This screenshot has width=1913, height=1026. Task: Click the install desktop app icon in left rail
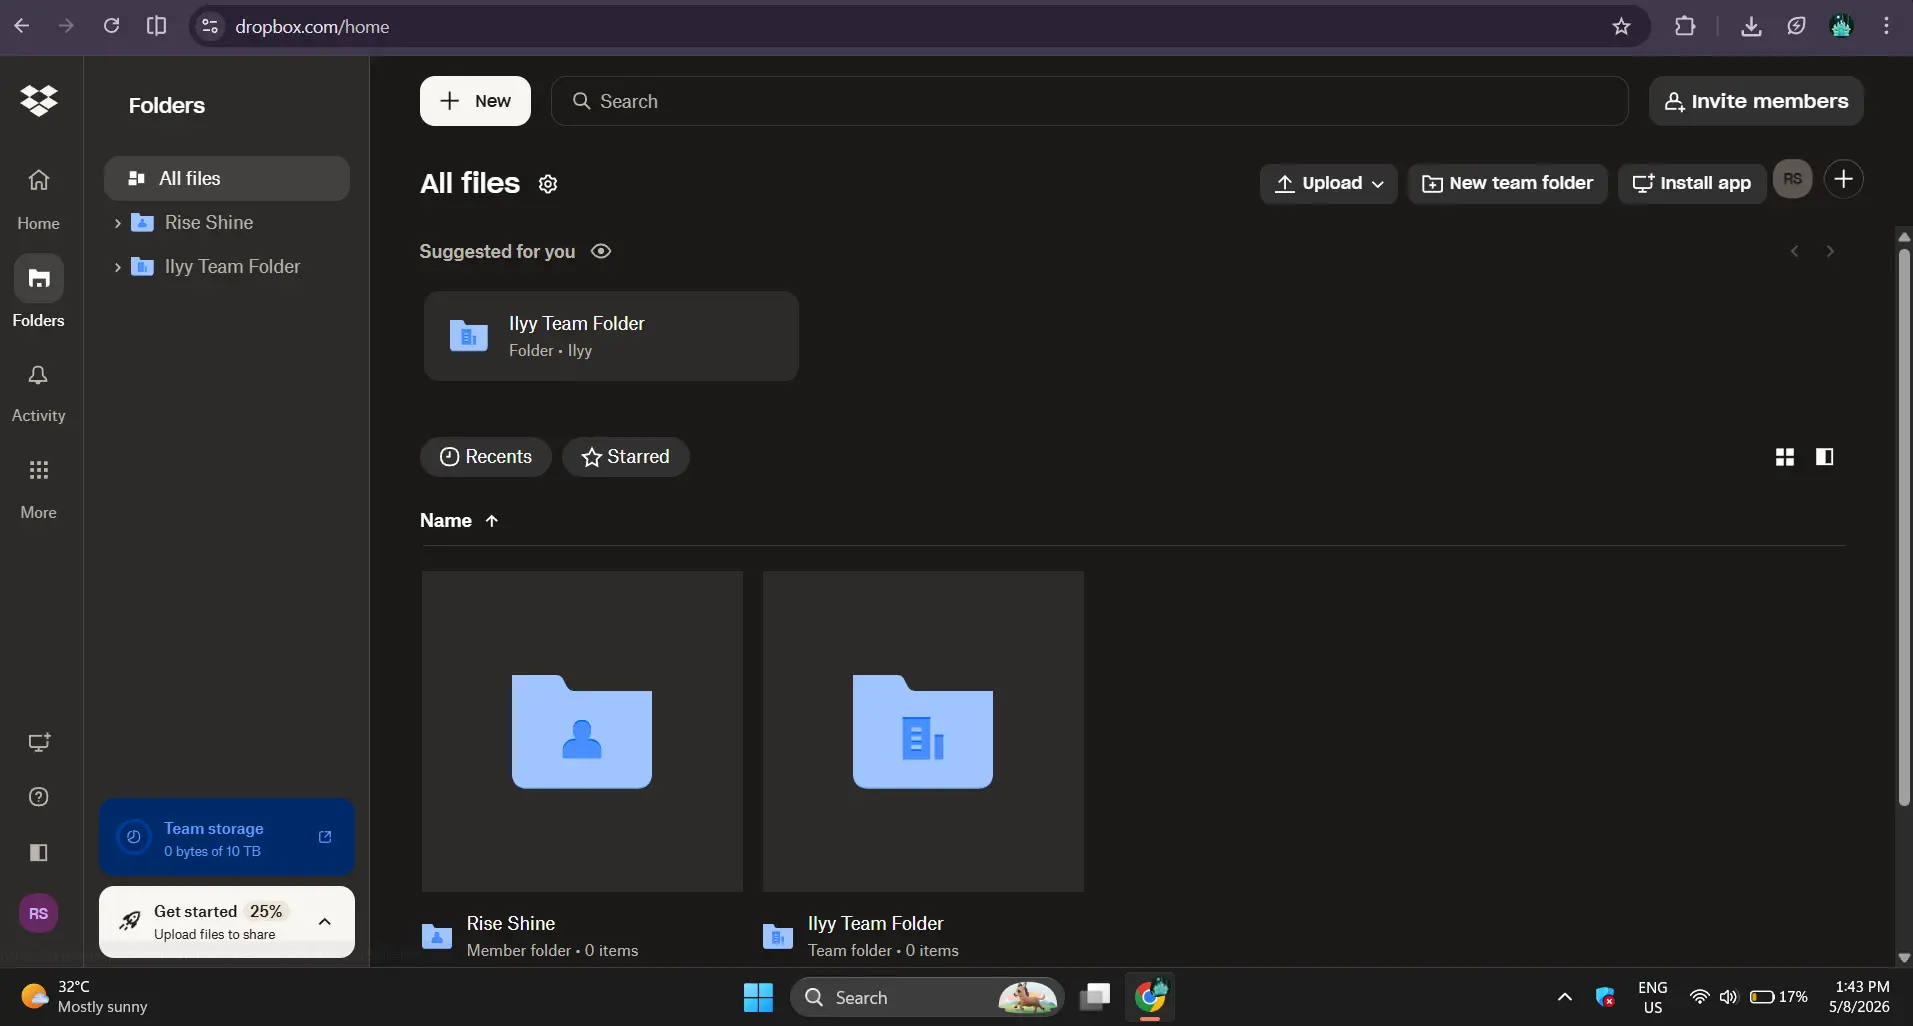point(39,742)
